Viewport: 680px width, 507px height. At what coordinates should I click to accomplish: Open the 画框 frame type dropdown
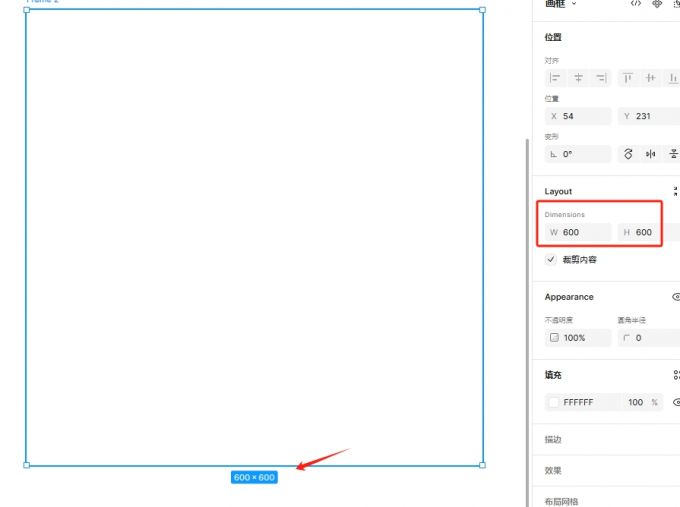coord(561,3)
